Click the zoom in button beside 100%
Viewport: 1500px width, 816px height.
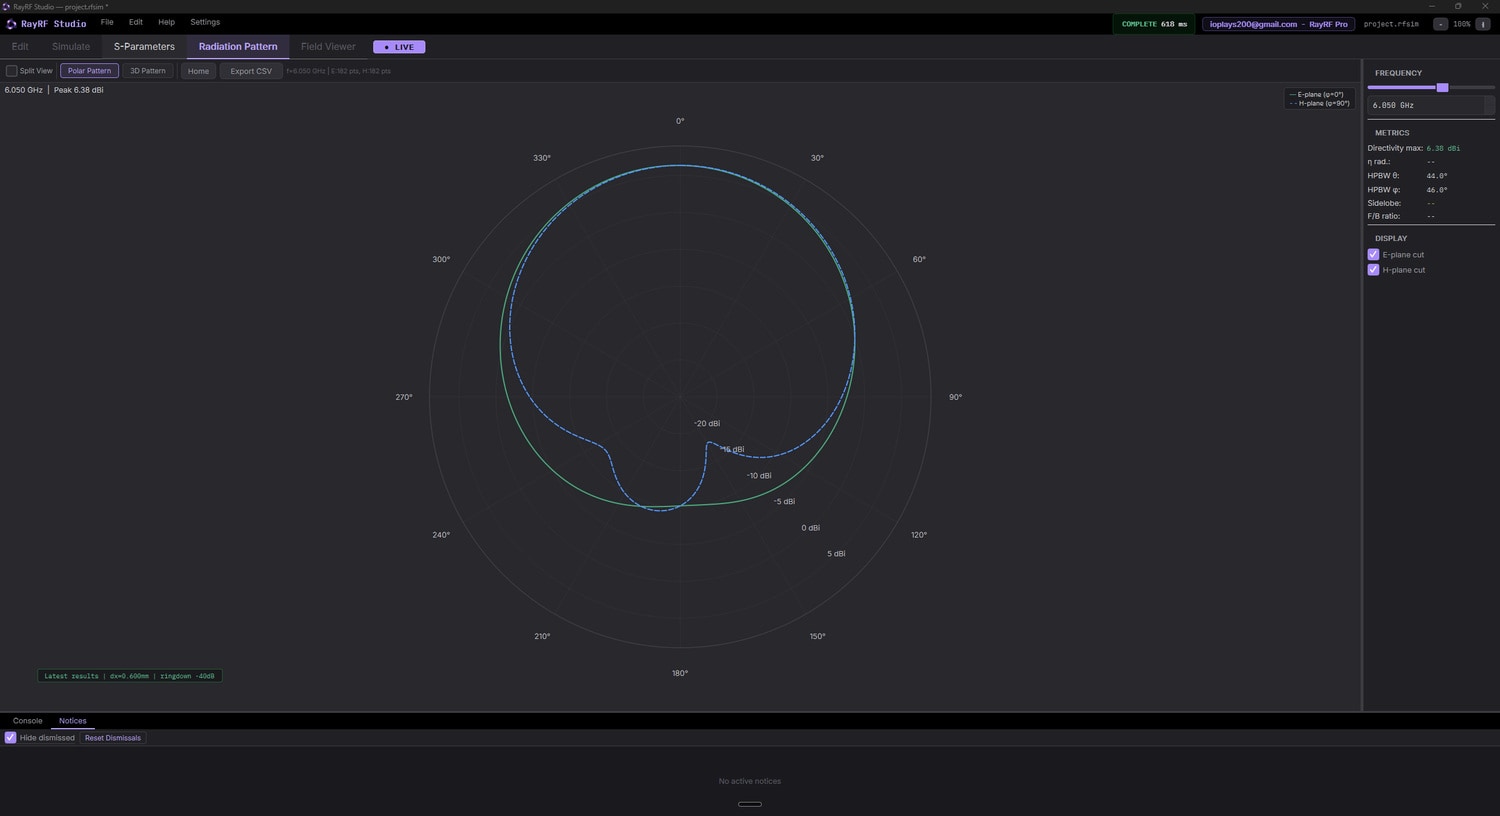coord(1483,24)
